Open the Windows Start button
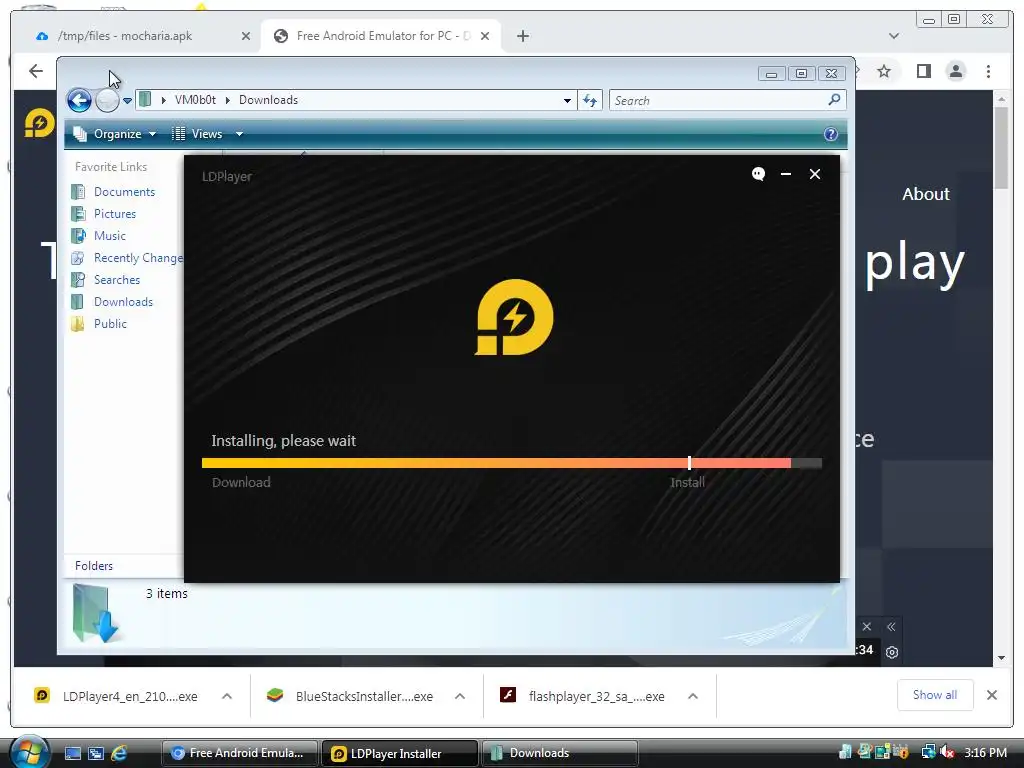The image size is (1024, 768). [x=29, y=753]
